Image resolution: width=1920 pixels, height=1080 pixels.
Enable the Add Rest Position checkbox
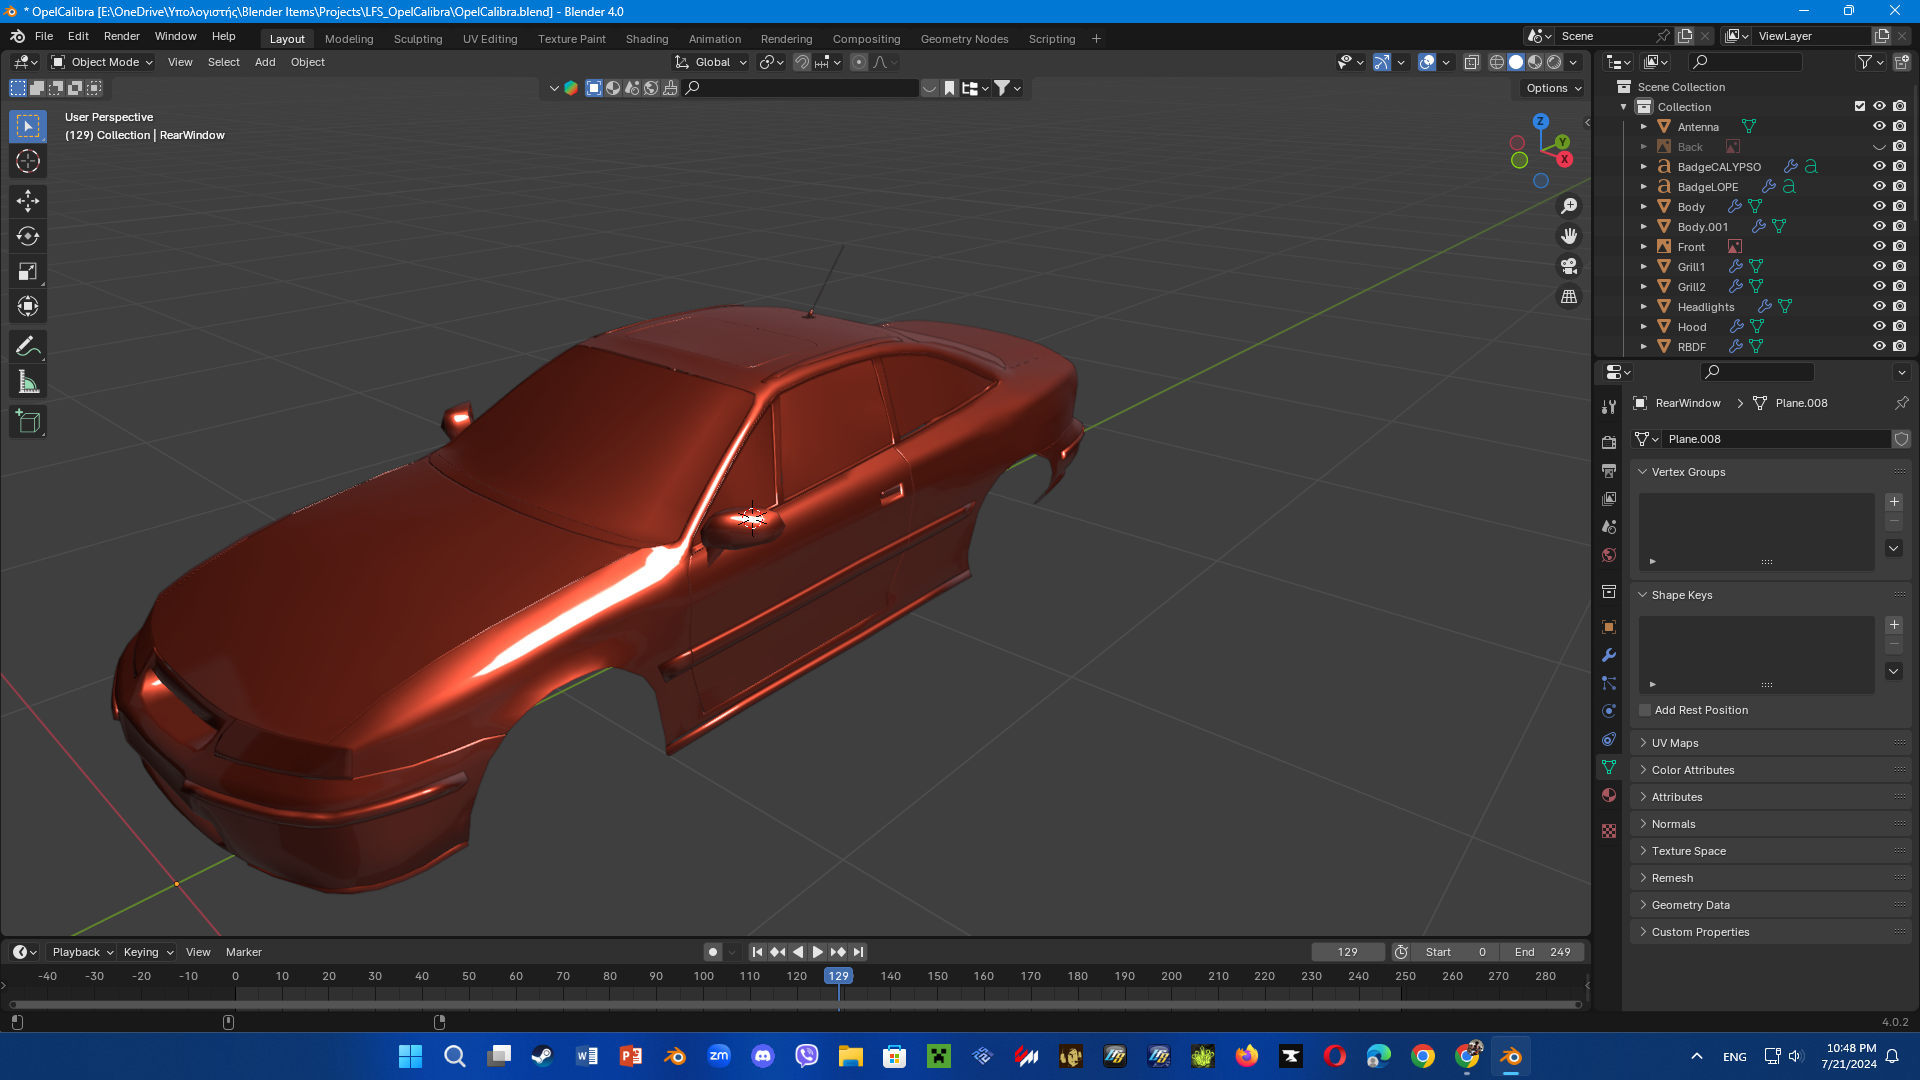click(x=1645, y=710)
